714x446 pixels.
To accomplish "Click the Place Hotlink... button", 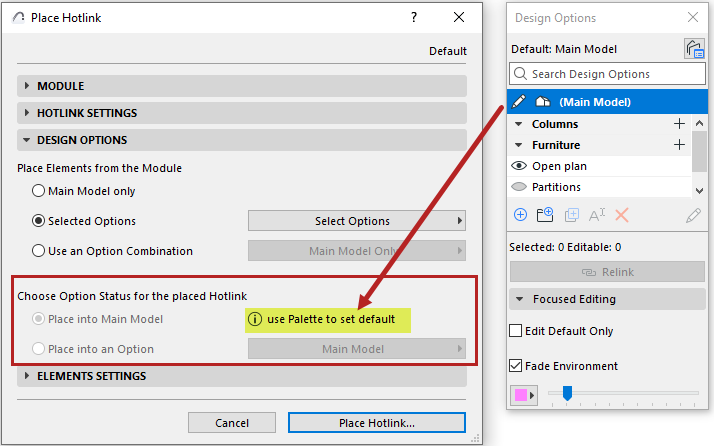I will [x=377, y=423].
